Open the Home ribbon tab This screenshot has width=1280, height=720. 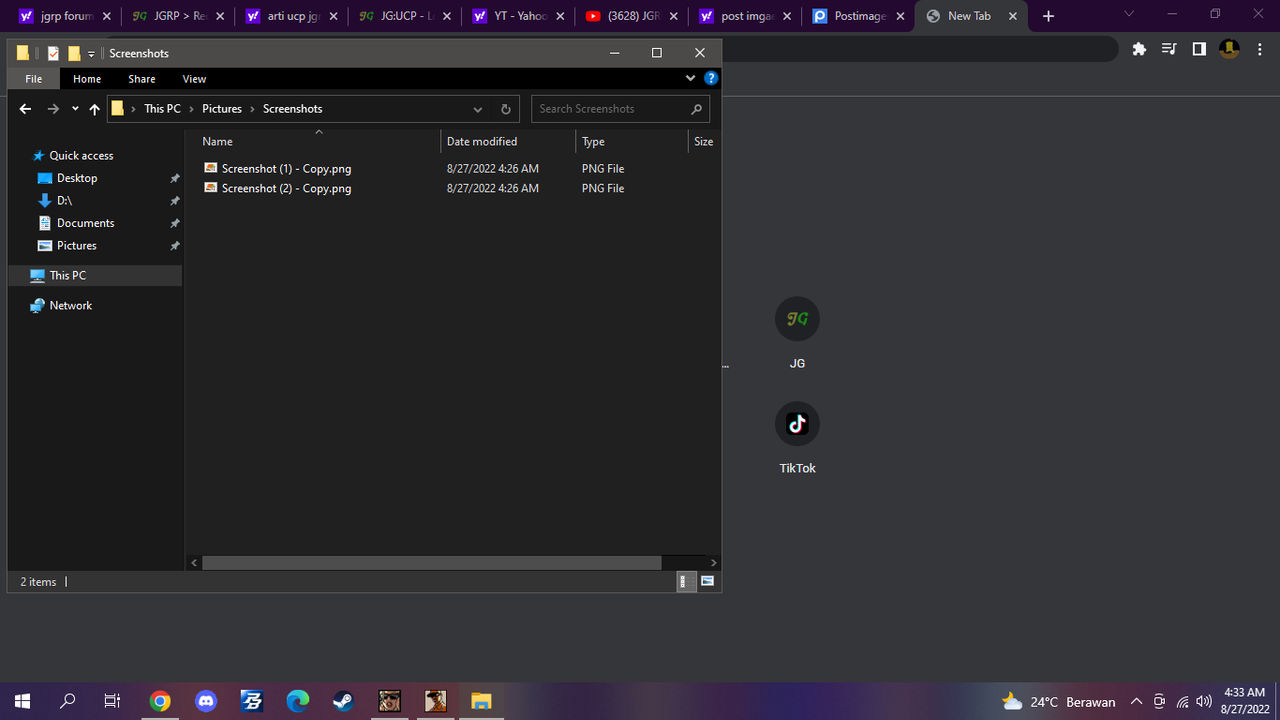tap(87, 79)
